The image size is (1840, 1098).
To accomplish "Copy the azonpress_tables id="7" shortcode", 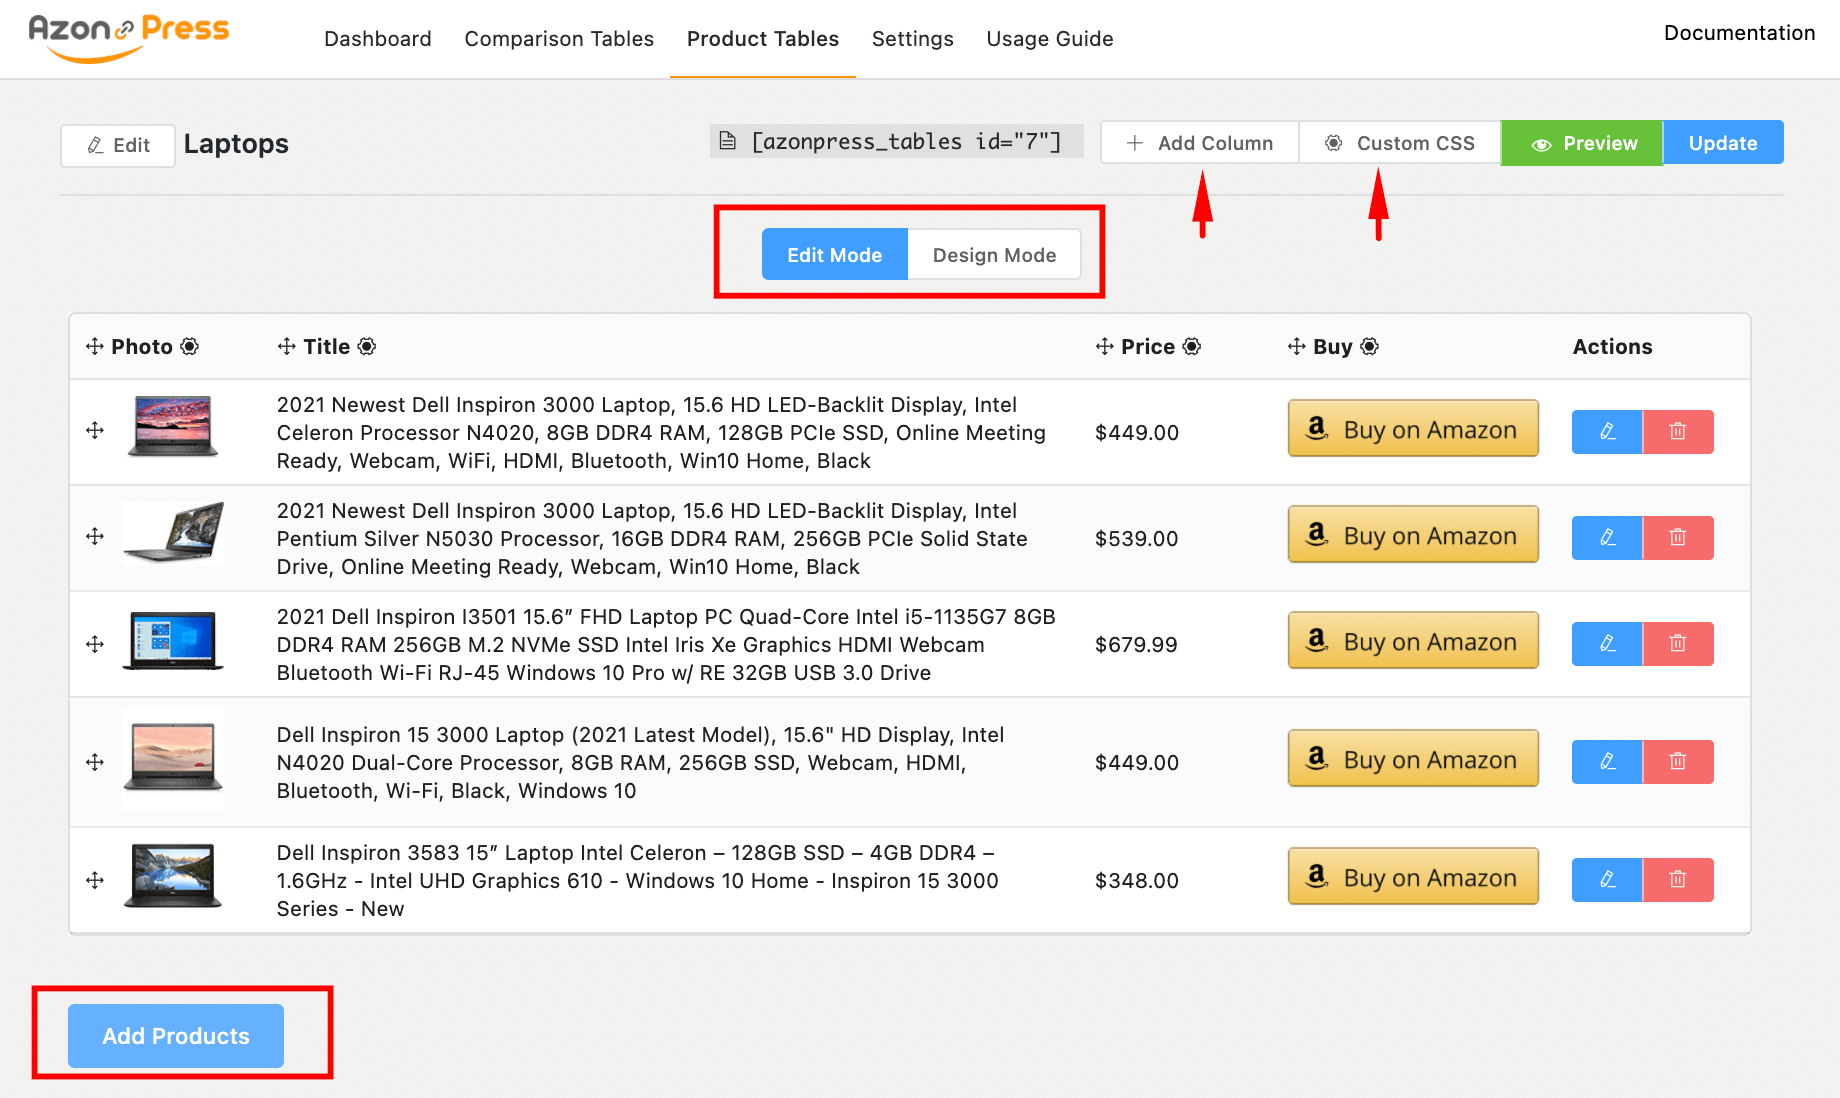I will pos(896,141).
